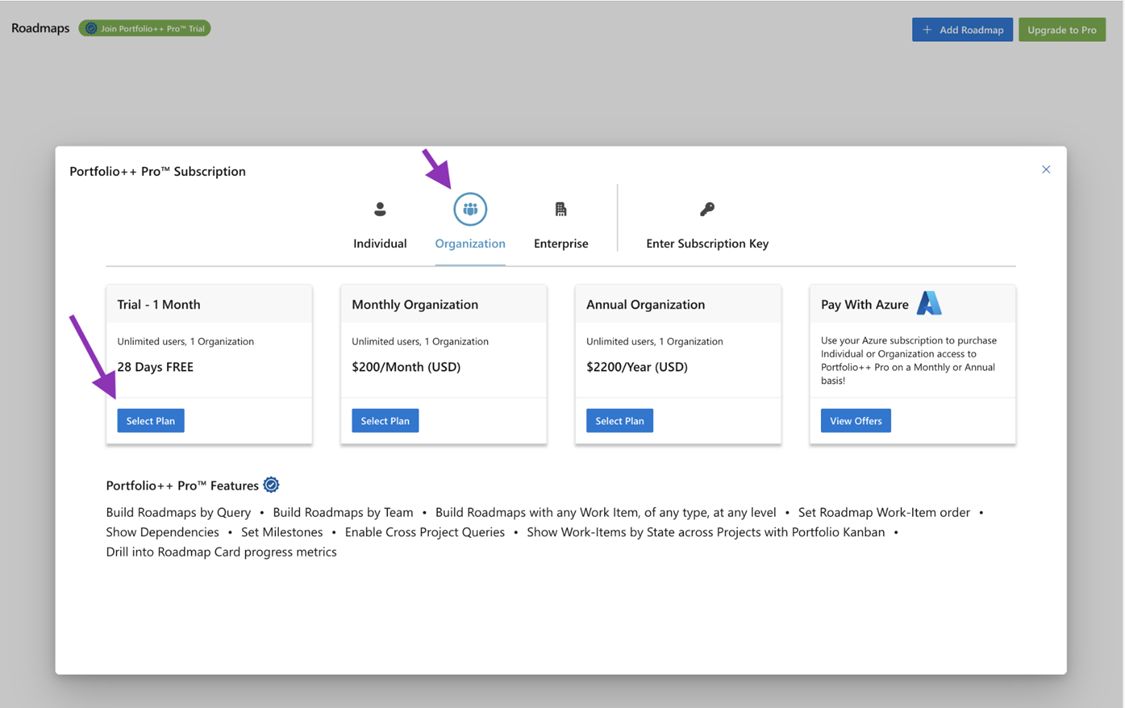
Task: Click the plus icon on Add Roadmap
Action: pyautogui.click(x=927, y=30)
